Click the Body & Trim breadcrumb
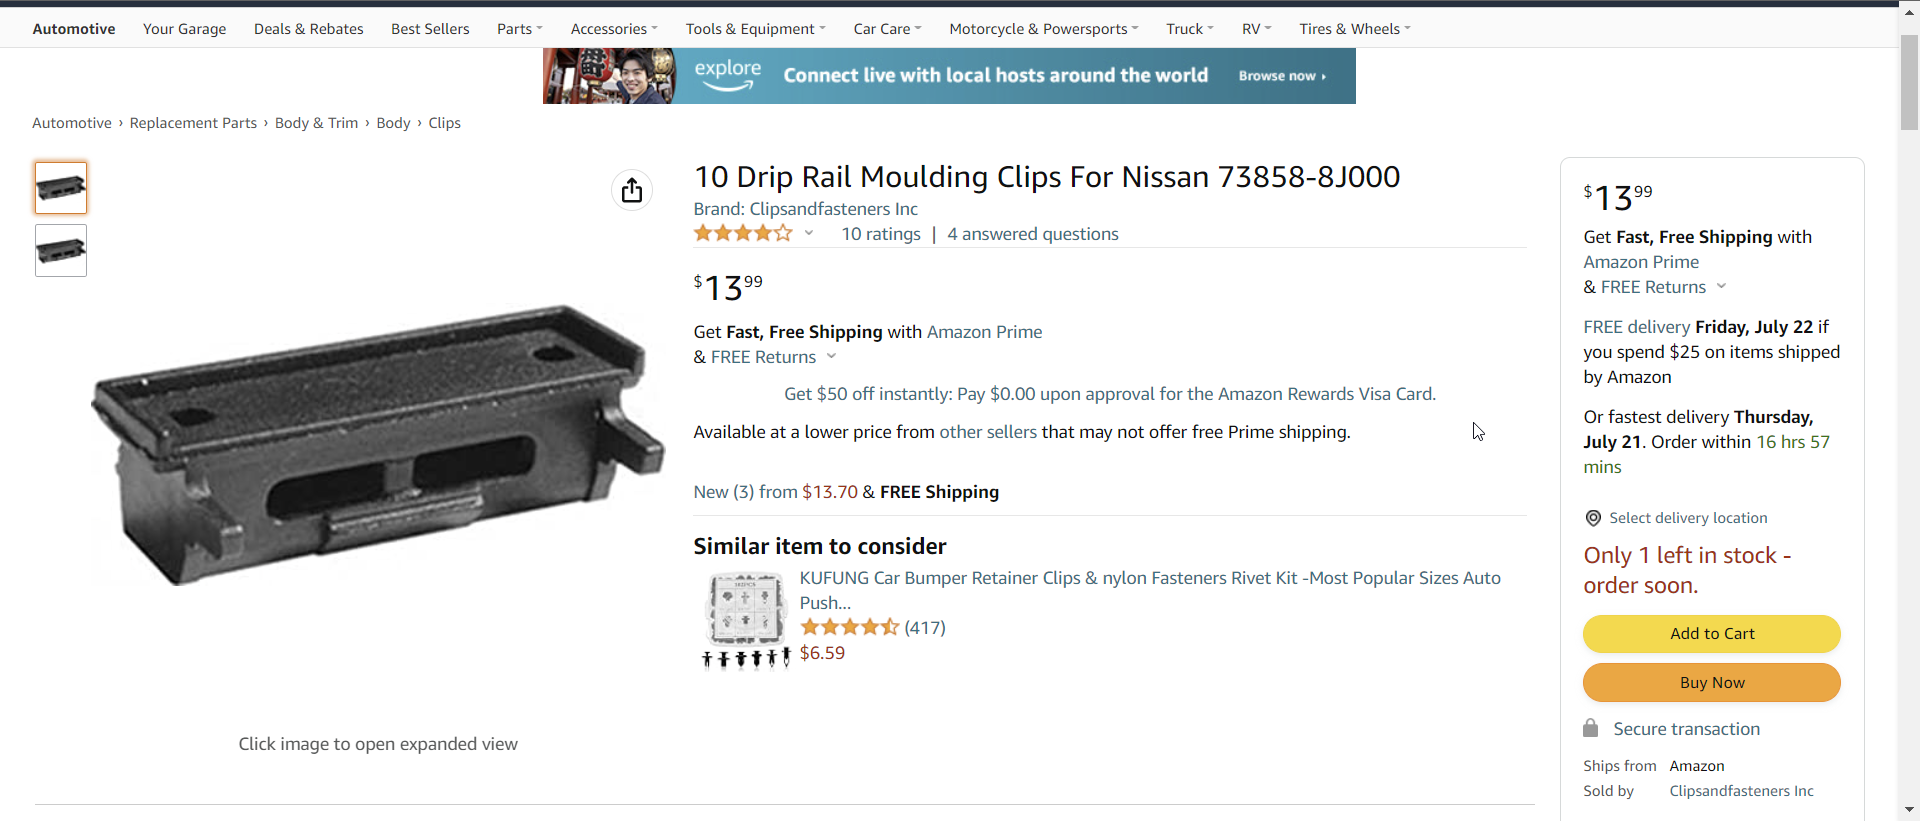The width and height of the screenshot is (1920, 821). [316, 123]
